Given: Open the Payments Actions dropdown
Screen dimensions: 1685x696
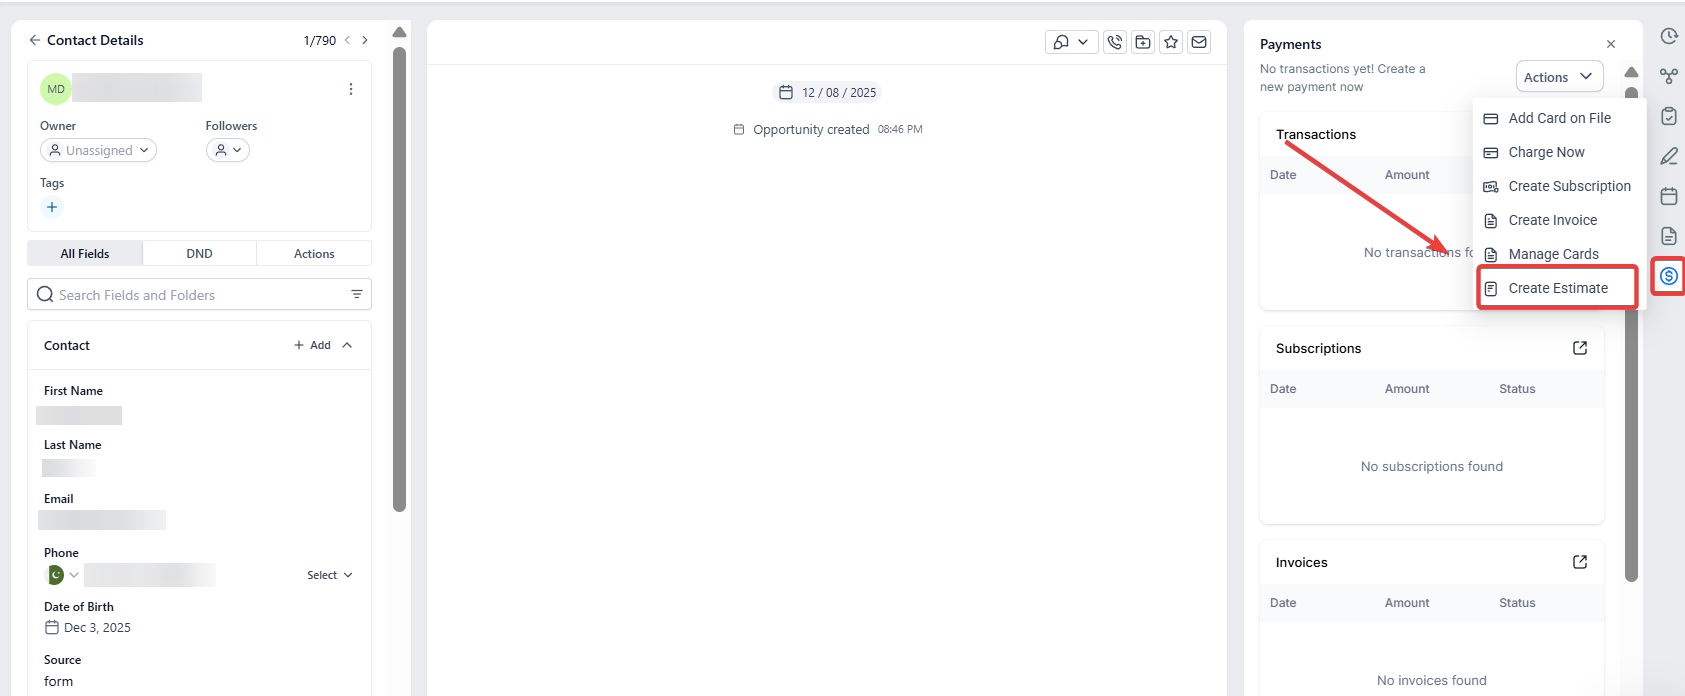Looking at the screenshot, I should tap(1559, 77).
